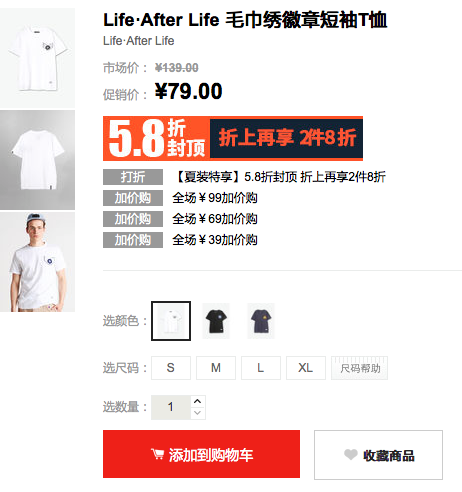
Task: Open the 5.8折封顶 promotion banner
Action: (x=233, y=138)
